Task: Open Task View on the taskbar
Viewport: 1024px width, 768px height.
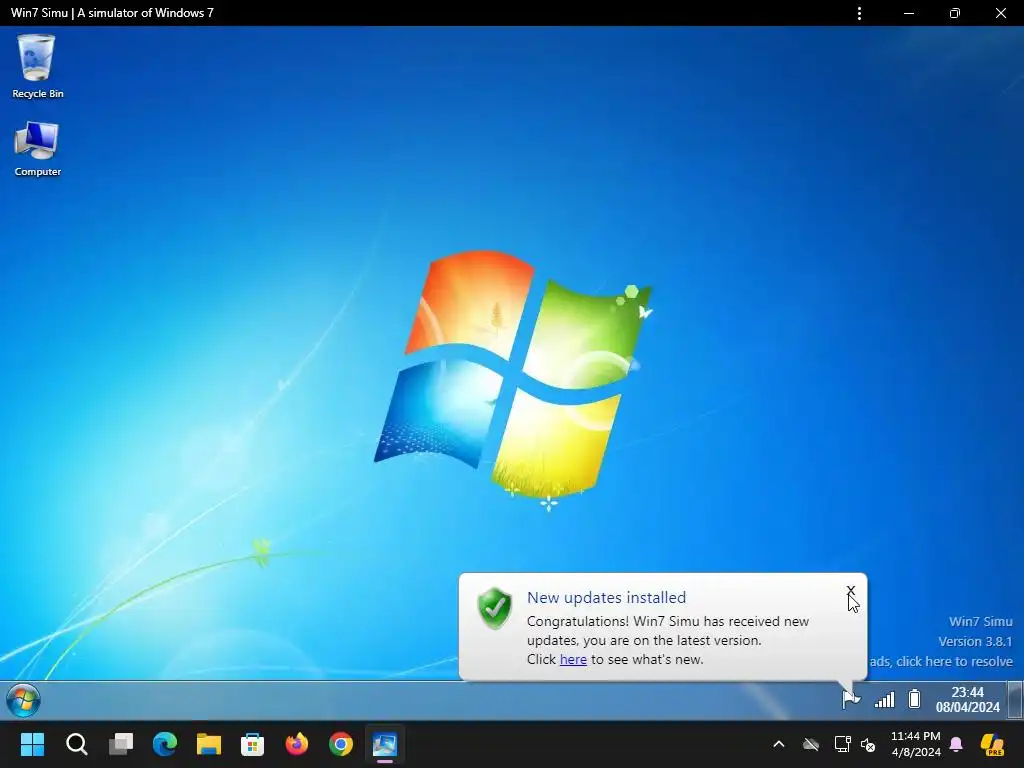Action: pyautogui.click(x=121, y=744)
